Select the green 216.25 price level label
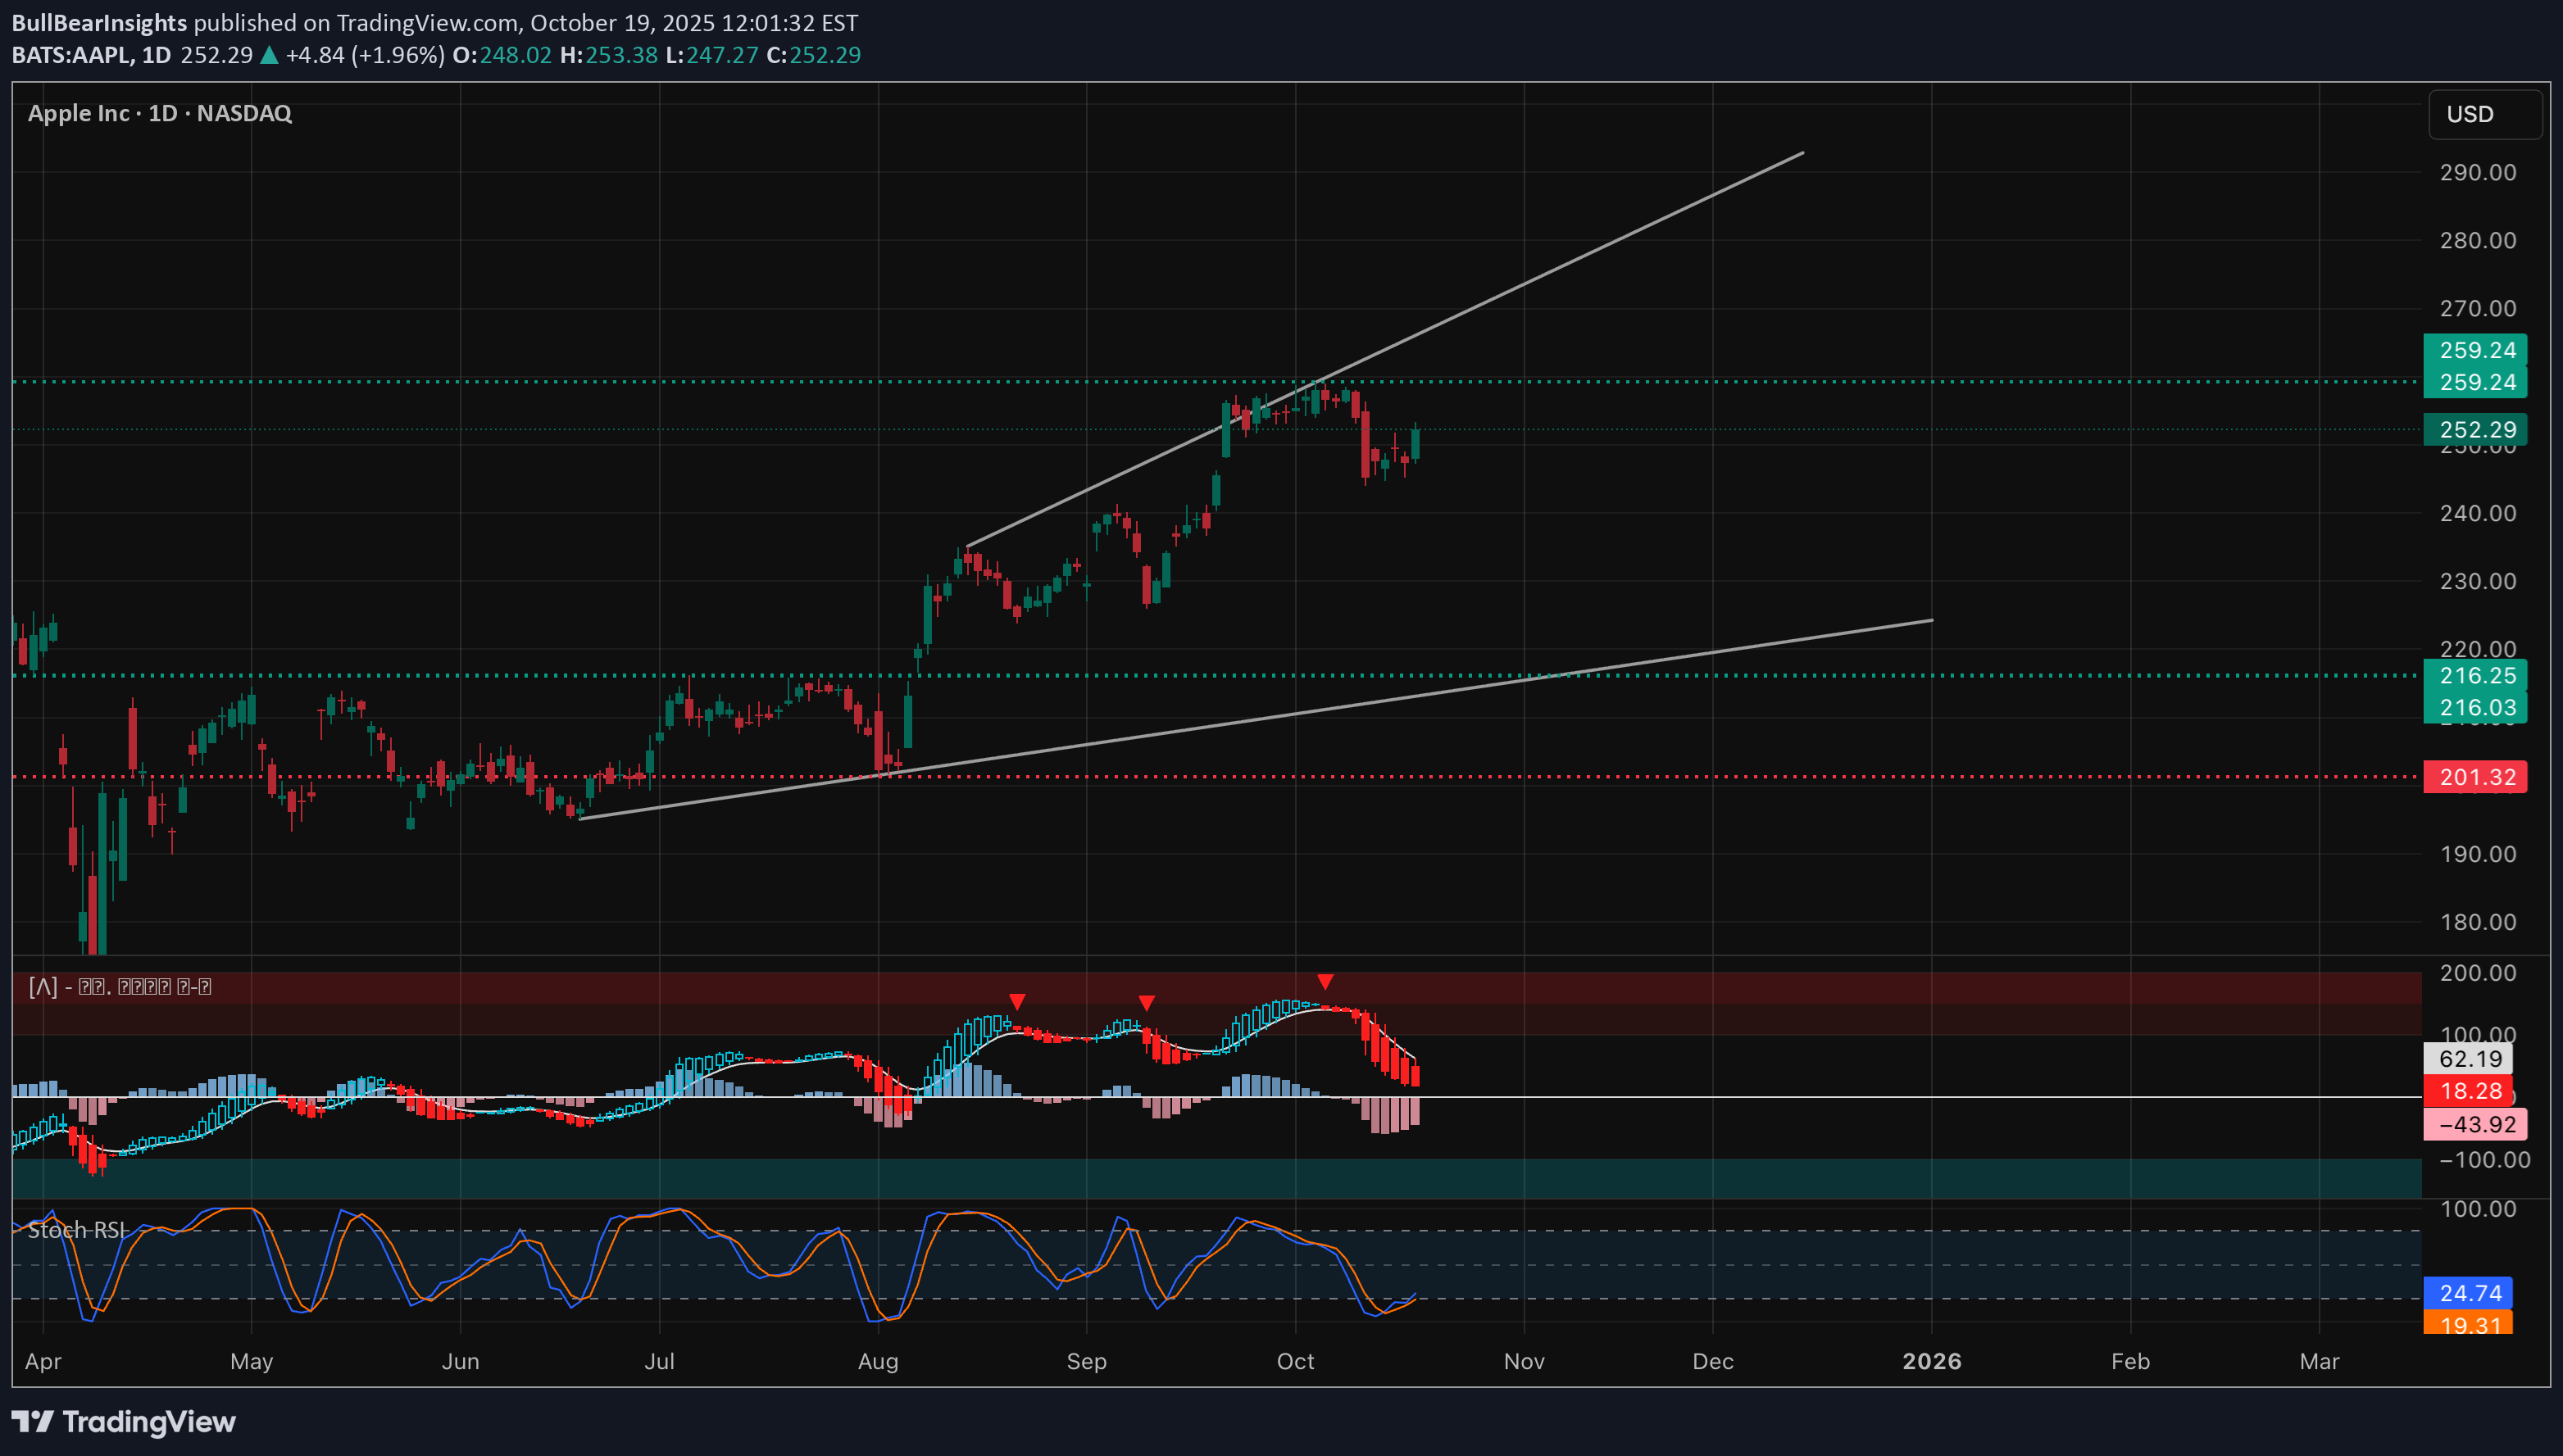 (x=2475, y=675)
